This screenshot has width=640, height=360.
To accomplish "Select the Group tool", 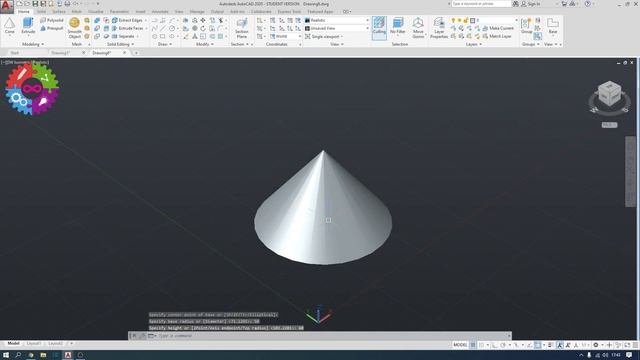I will (x=527, y=26).
